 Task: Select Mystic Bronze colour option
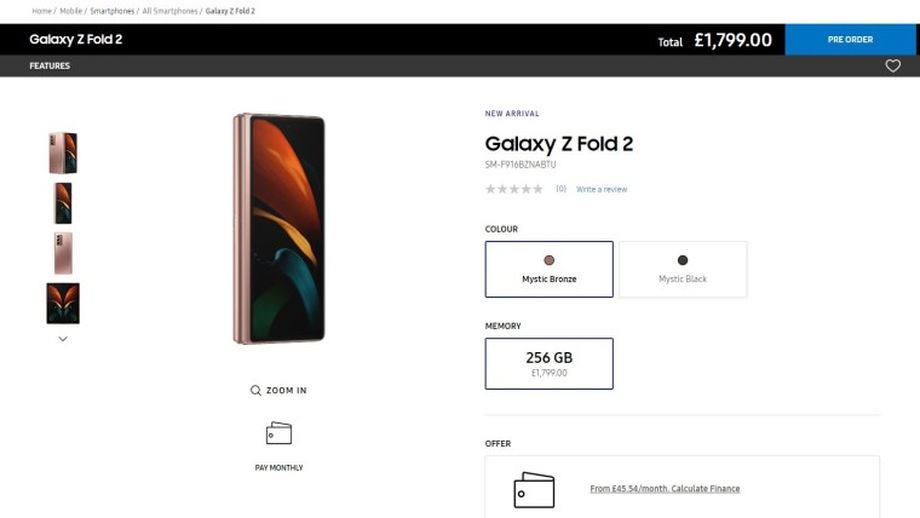pos(549,269)
